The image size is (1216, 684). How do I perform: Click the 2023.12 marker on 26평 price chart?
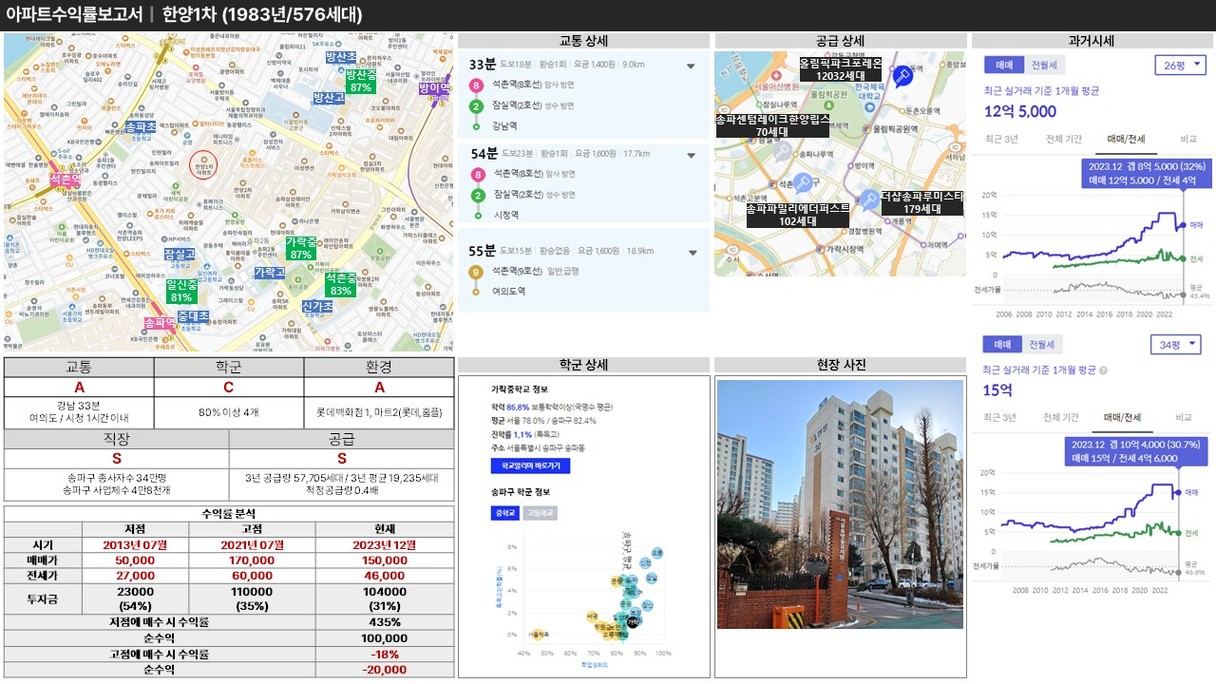[x=1184, y=226]
